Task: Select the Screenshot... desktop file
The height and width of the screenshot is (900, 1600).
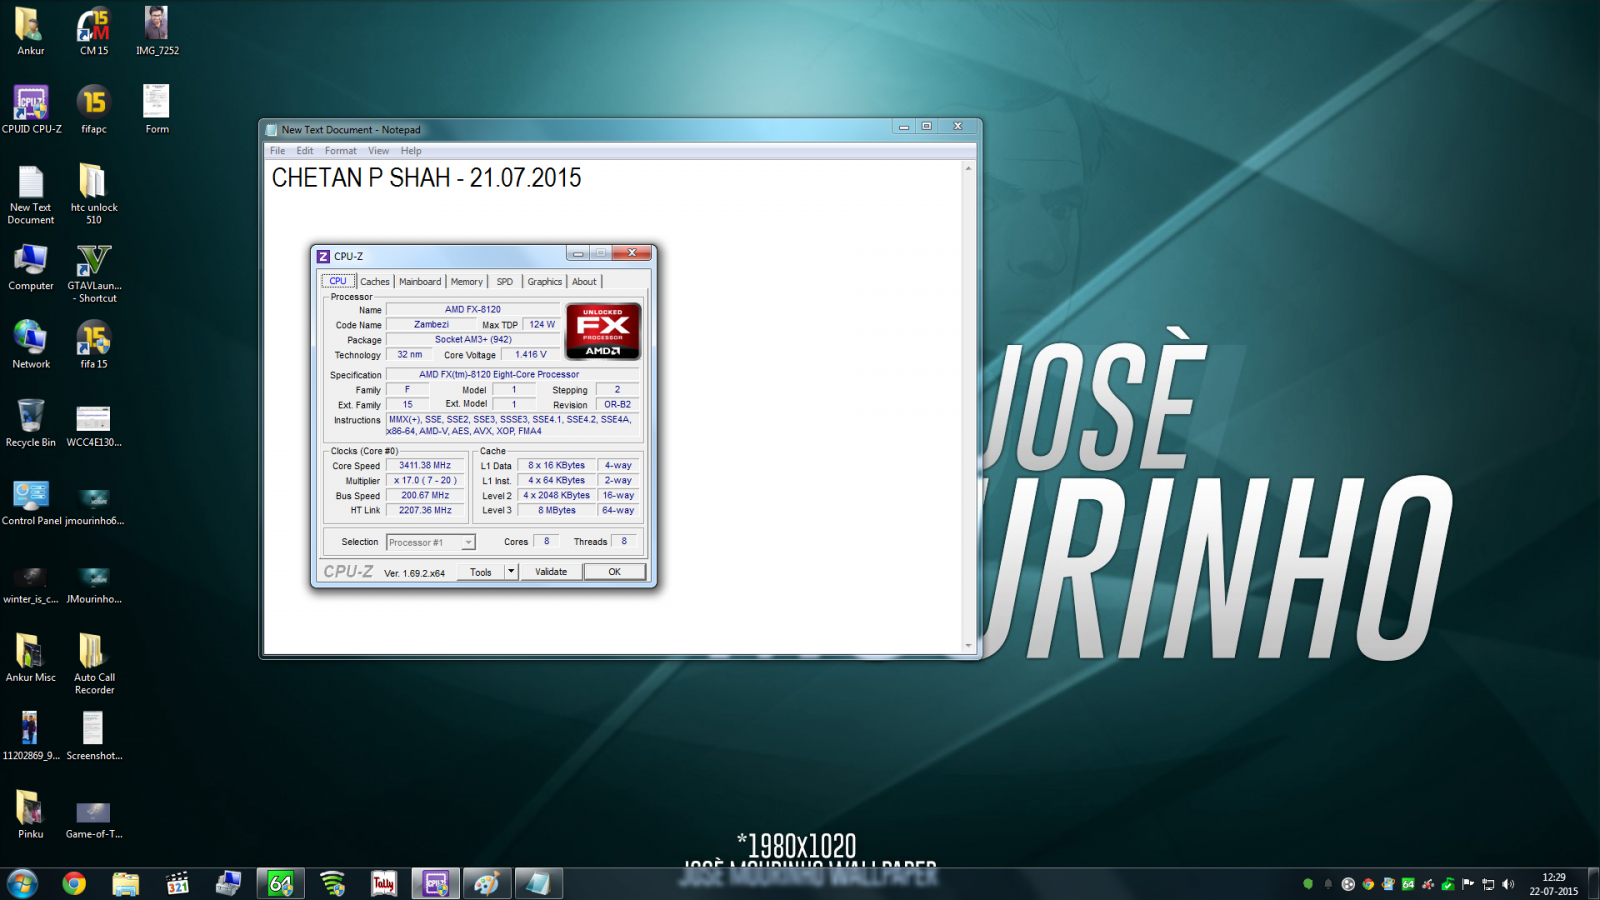Action: pyautogui.click(x=94, y=736)
